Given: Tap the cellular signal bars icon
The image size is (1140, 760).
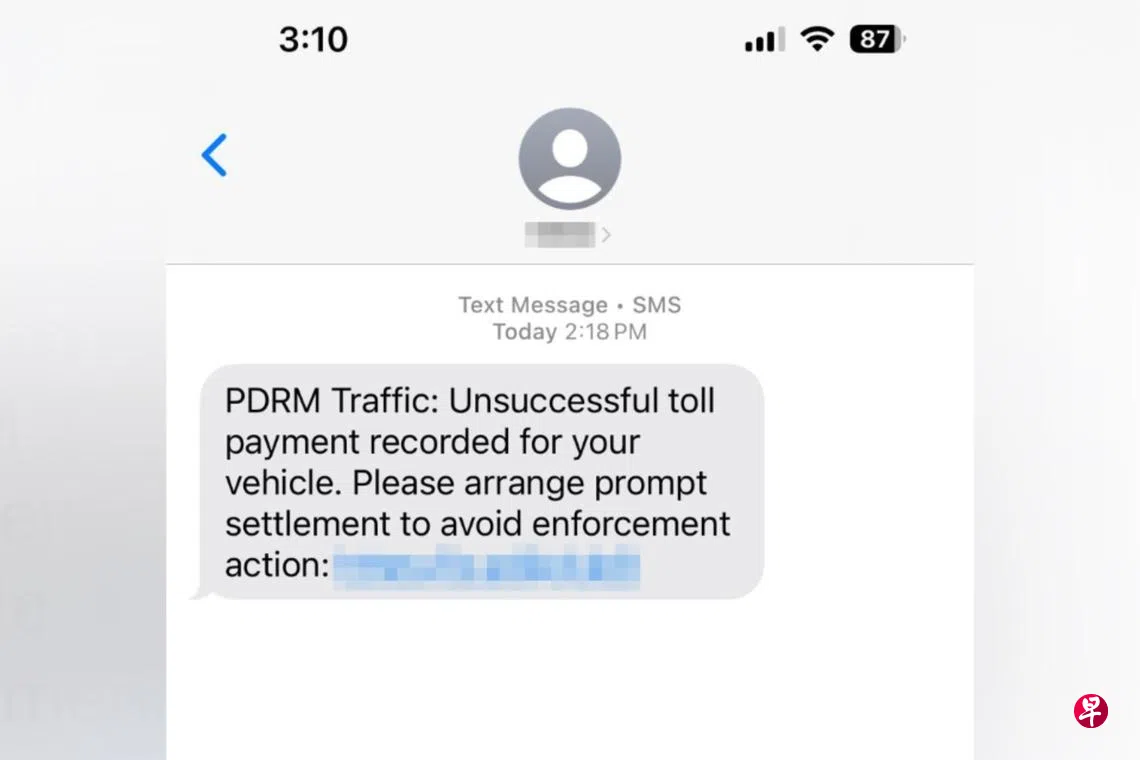Looking at the screenshot, I should (x=764, y=39).
